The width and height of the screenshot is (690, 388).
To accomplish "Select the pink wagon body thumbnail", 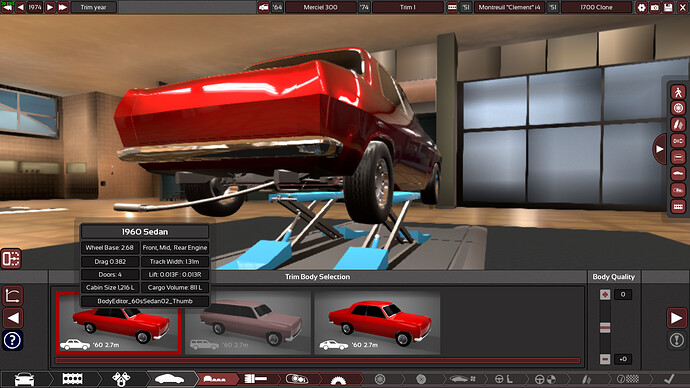I will (248, 322).
